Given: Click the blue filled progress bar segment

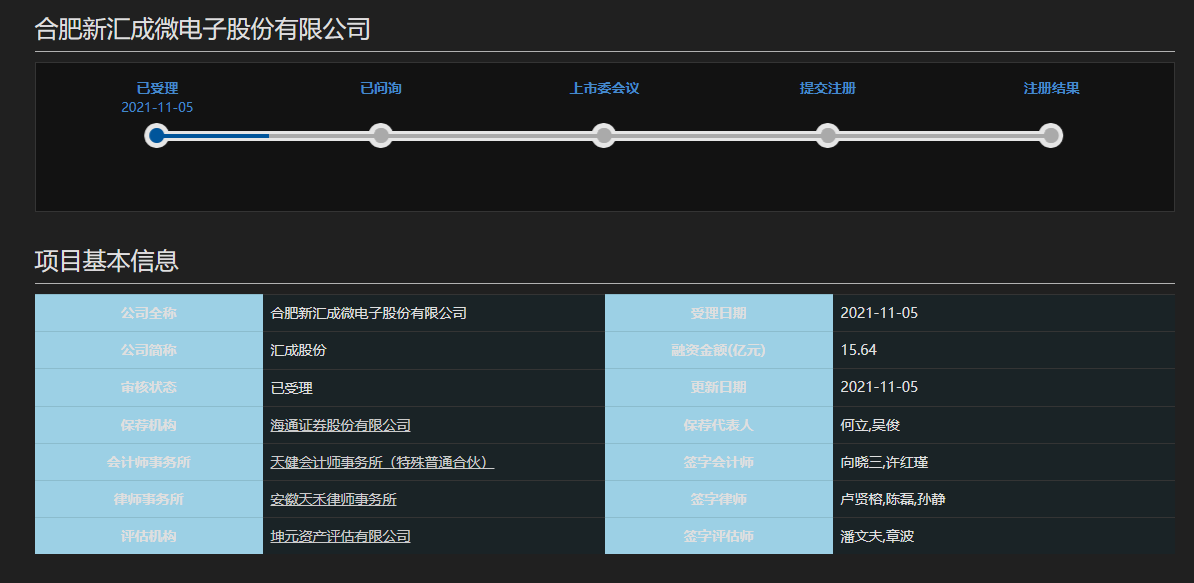Looking at the screenshot, I should point(217,135).
